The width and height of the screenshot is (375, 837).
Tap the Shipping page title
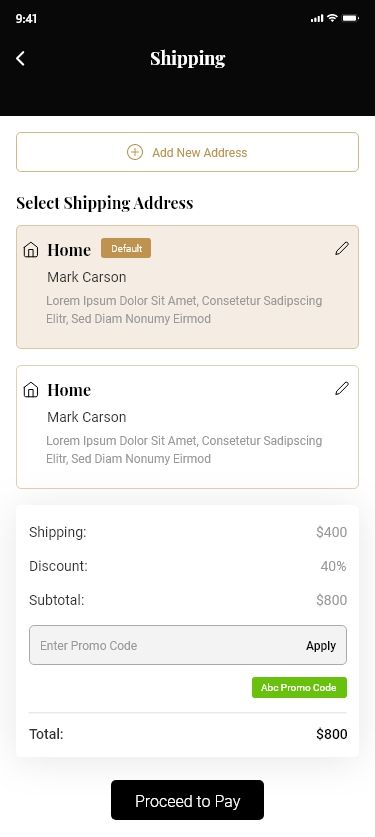click(187, 58)
